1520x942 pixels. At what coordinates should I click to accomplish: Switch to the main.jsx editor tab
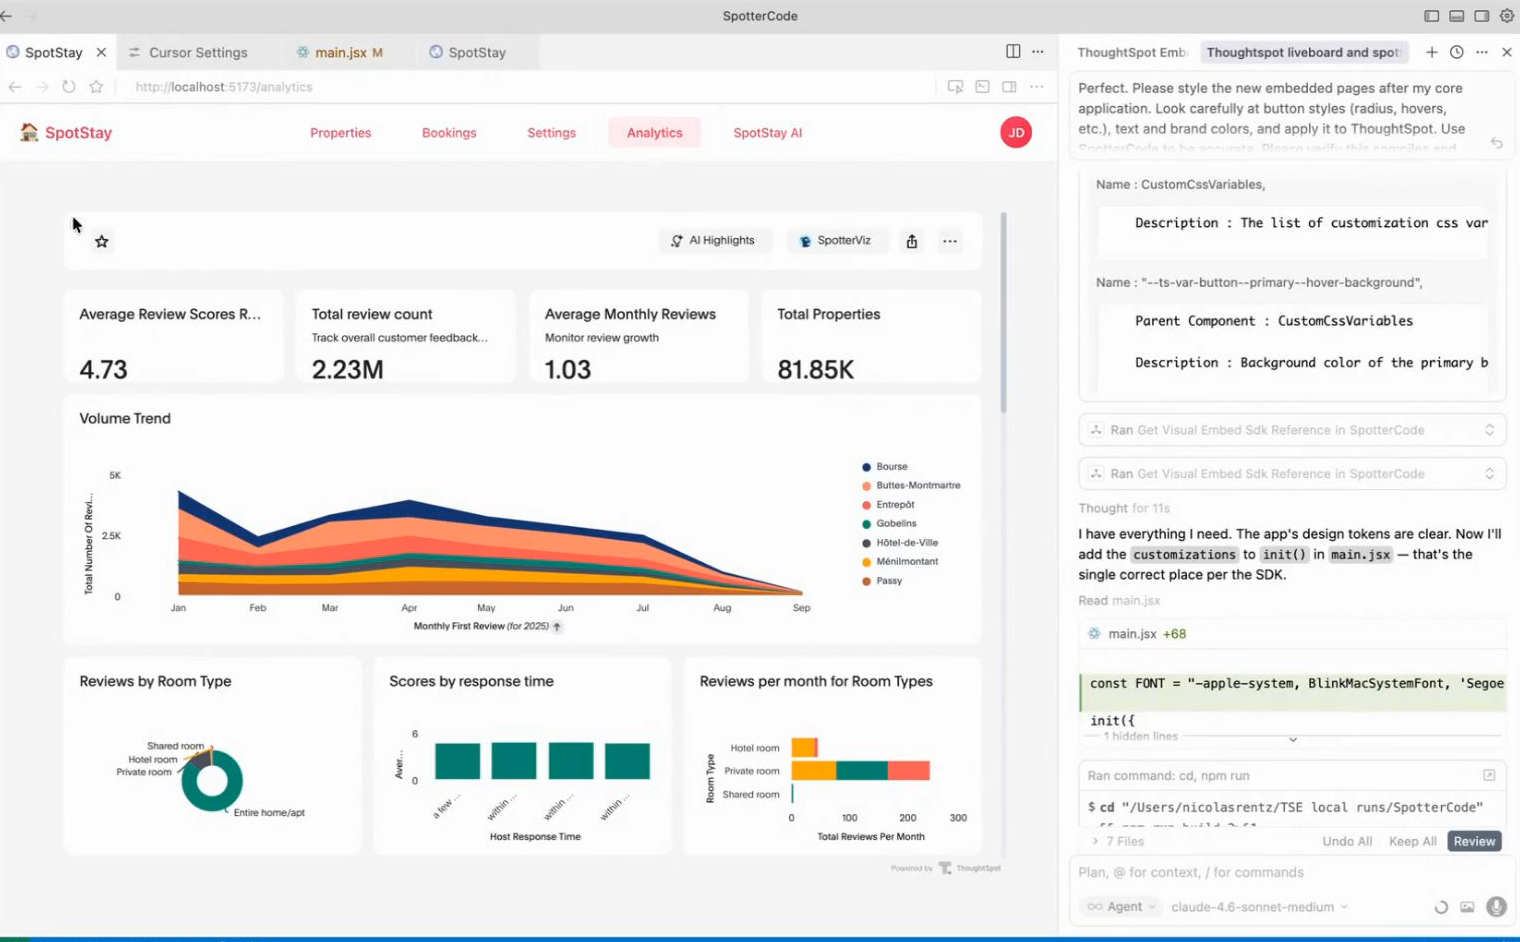tap(342, 52)
